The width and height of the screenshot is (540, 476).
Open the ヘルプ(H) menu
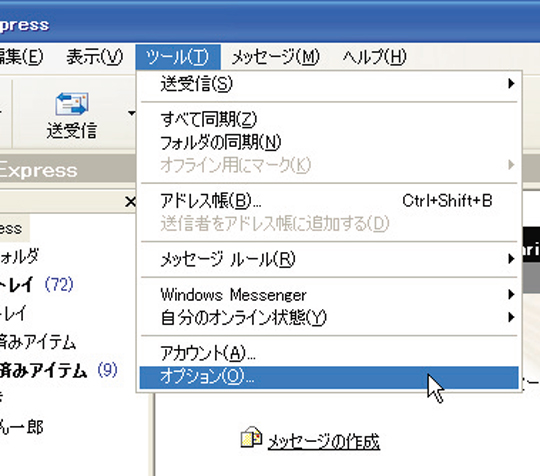pos(375,57)
